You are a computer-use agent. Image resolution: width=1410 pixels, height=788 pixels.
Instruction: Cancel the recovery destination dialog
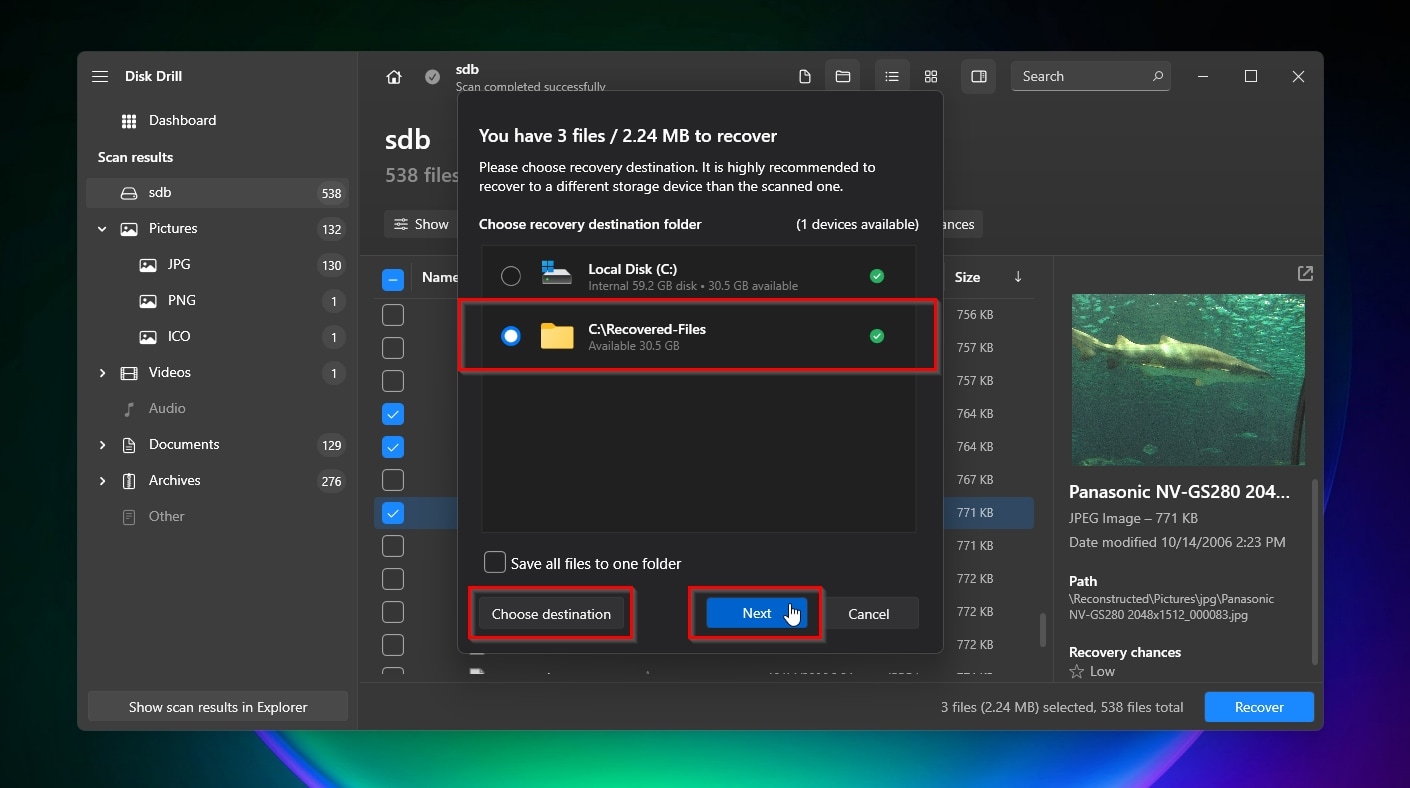(868, 614)
